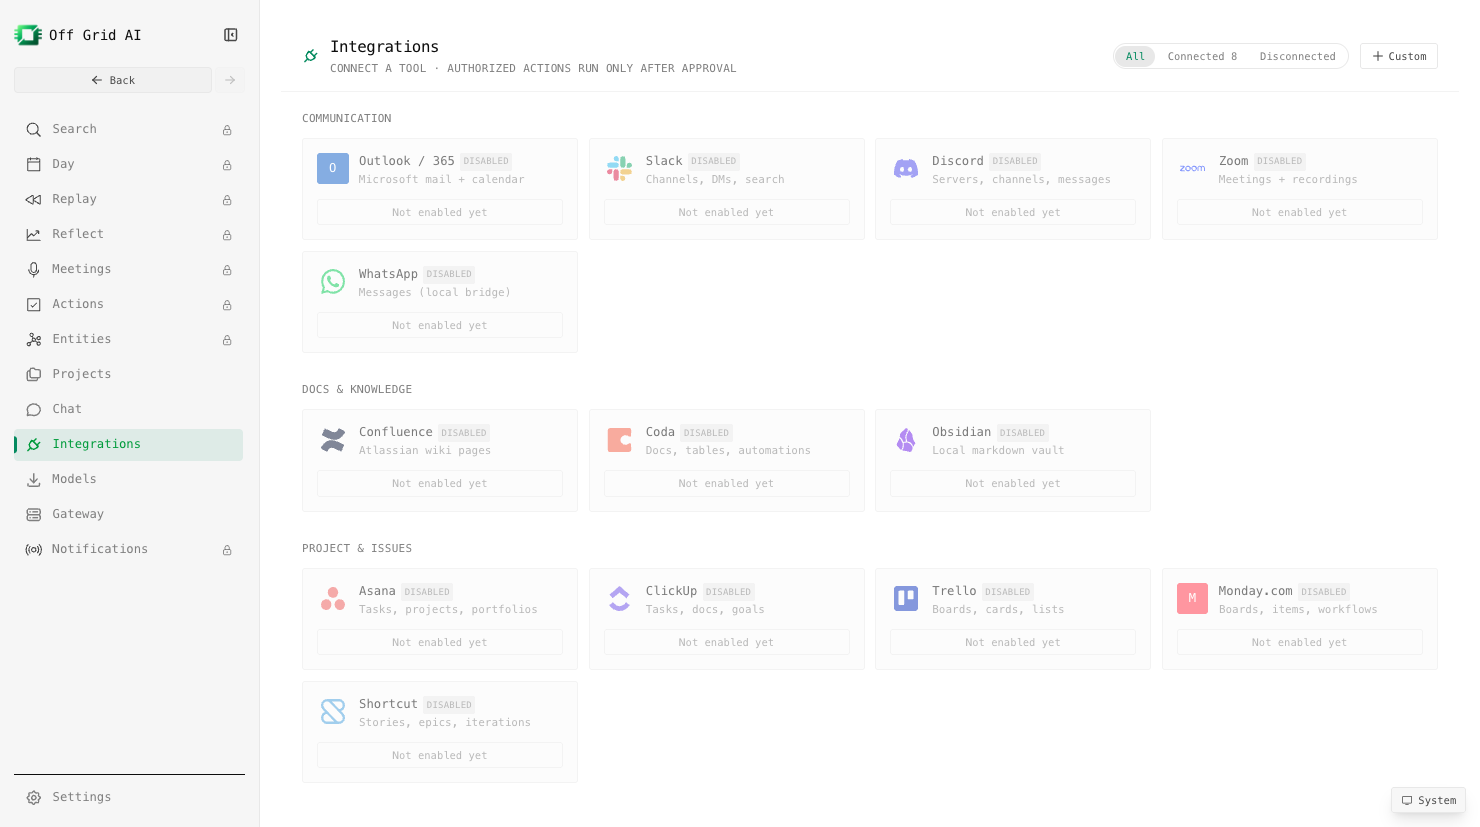Open the Meetings section
The width and height of the screenshot is (1480, 827).
coord(129,270)
